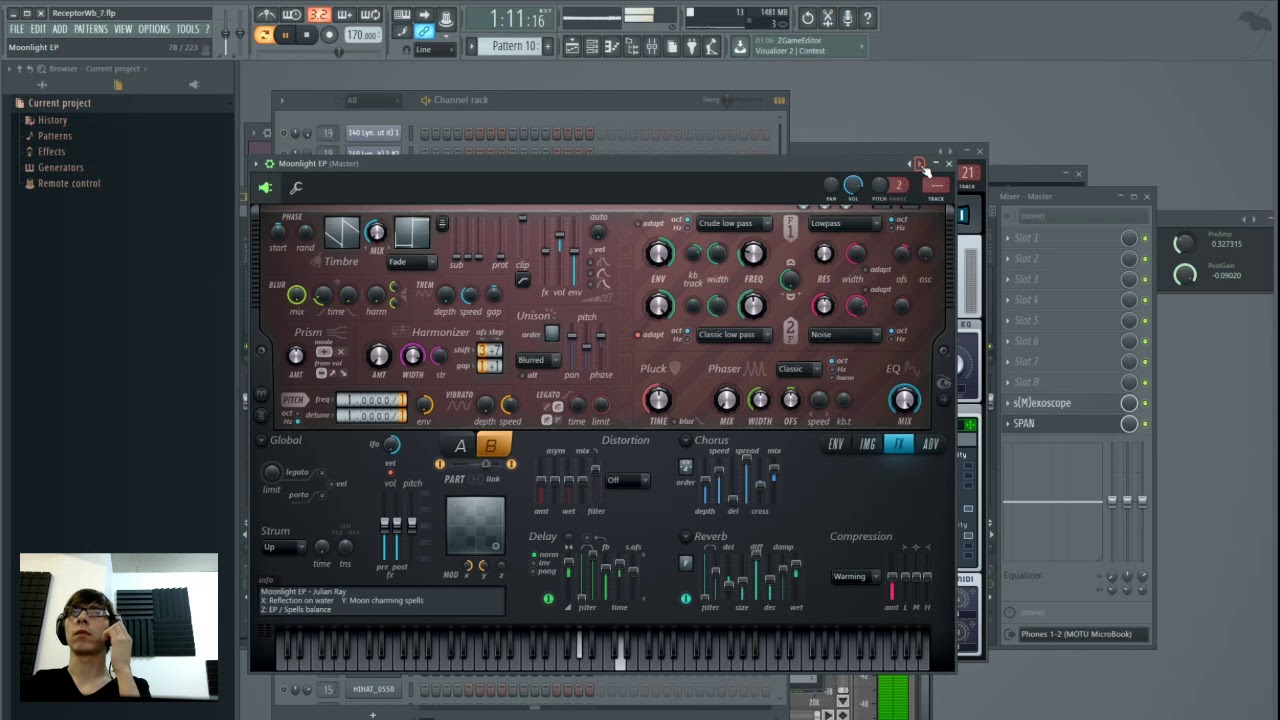
Task: Toggle SPAN slot enable circle in Mixer
Action: point(1129,424)
